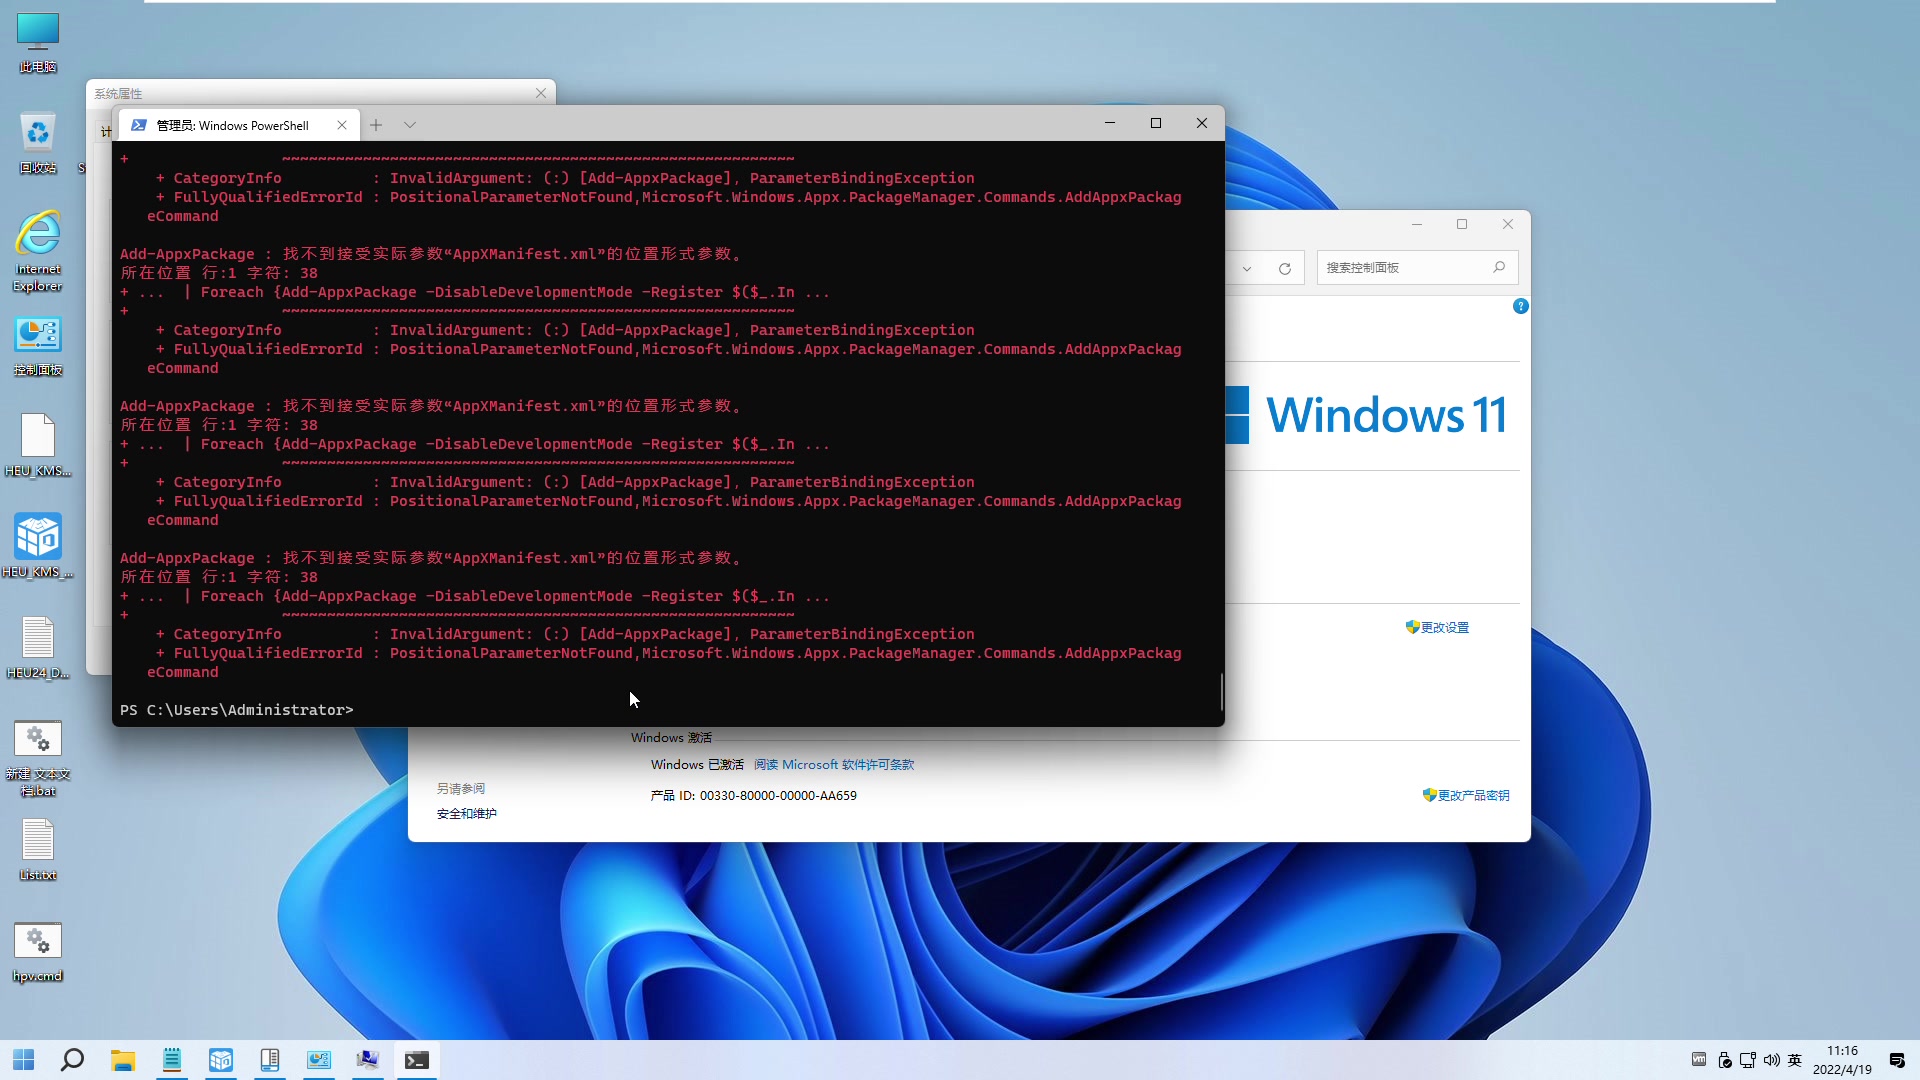This screenshot has height=1080, width=1920.
Task: Select the 管理员: Windows PowerShell tab
Action: 233,125
